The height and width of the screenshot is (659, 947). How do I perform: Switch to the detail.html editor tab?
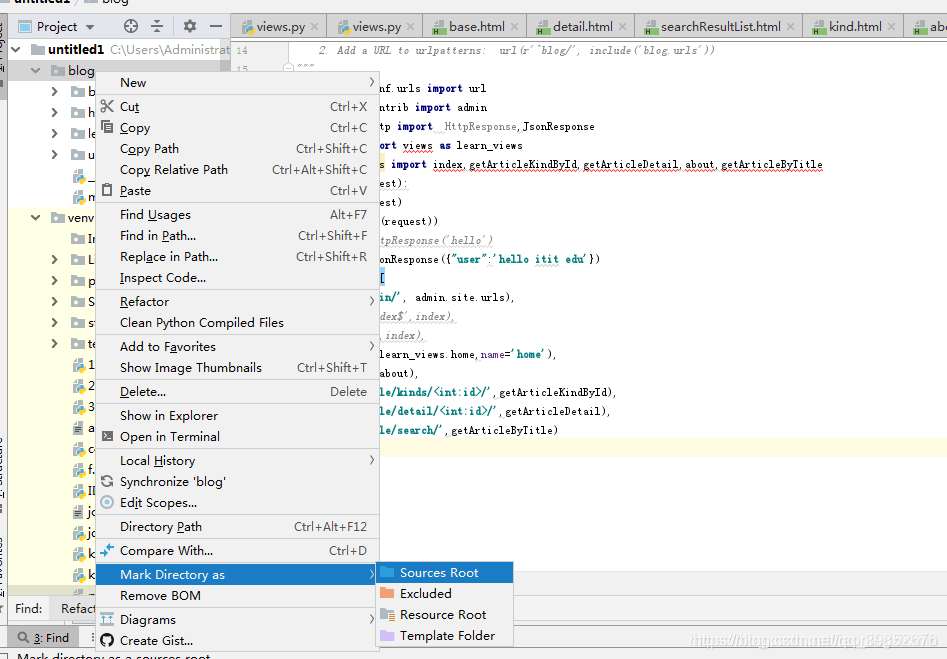(582, 27)
